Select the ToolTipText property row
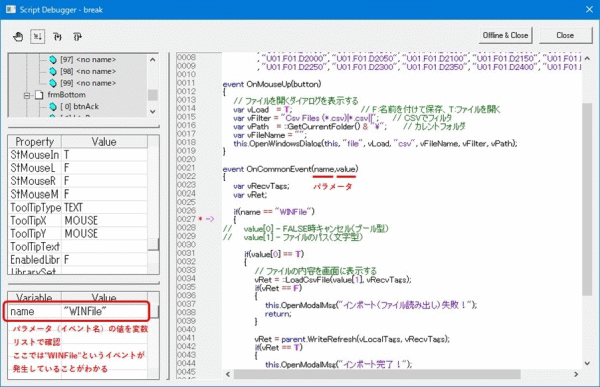Image resolution: width=600 pixels, height=387 pixels. point(78,247)
